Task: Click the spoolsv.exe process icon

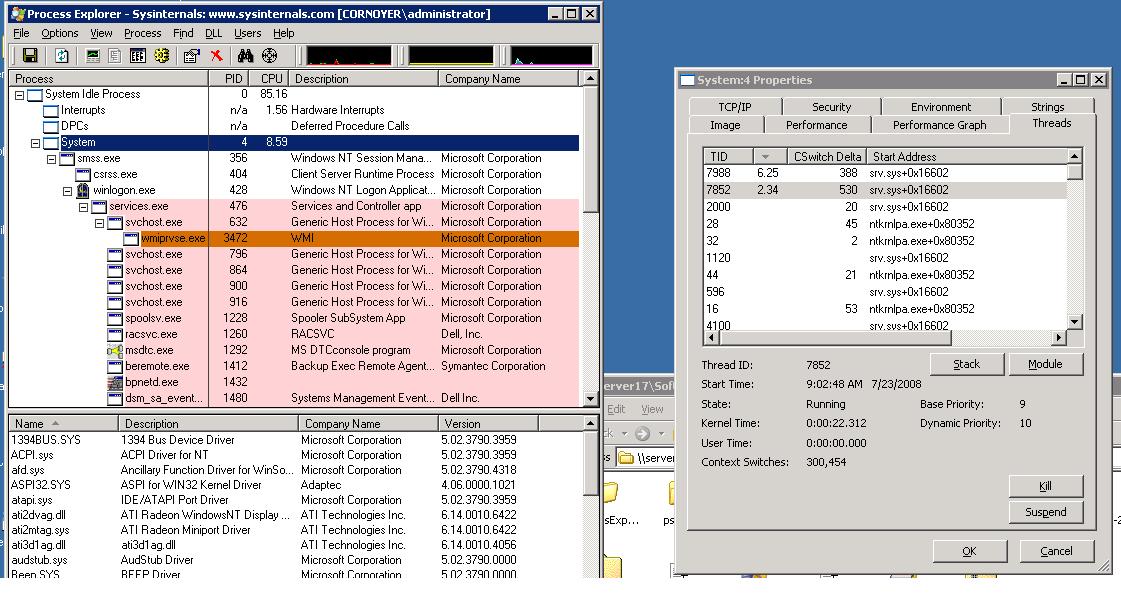Action: (114, 318)
